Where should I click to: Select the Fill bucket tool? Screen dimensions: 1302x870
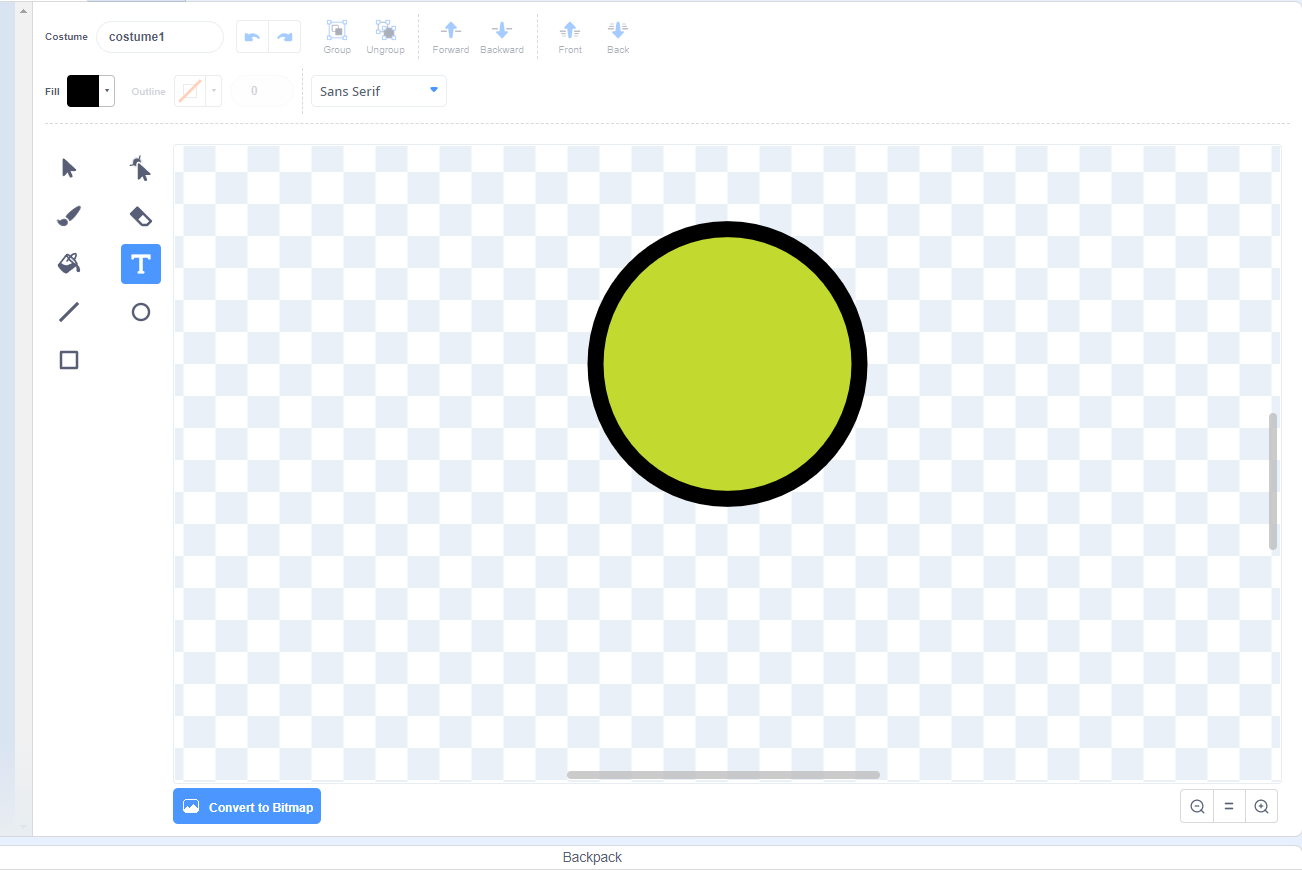pos(68,263)
